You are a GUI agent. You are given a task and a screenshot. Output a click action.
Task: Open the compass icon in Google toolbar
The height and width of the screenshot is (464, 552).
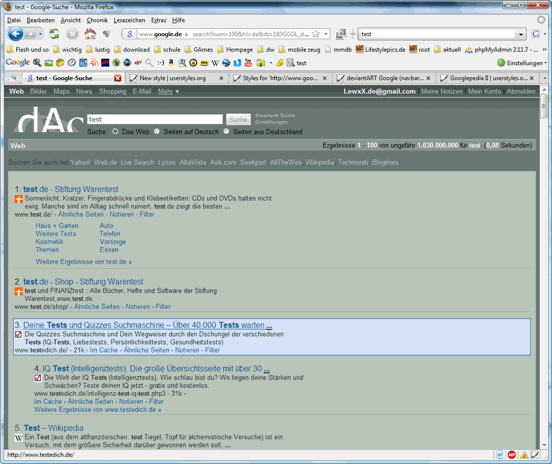pos(72,63)
